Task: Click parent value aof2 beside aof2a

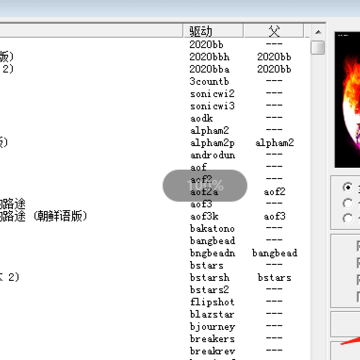Action: 274,192
